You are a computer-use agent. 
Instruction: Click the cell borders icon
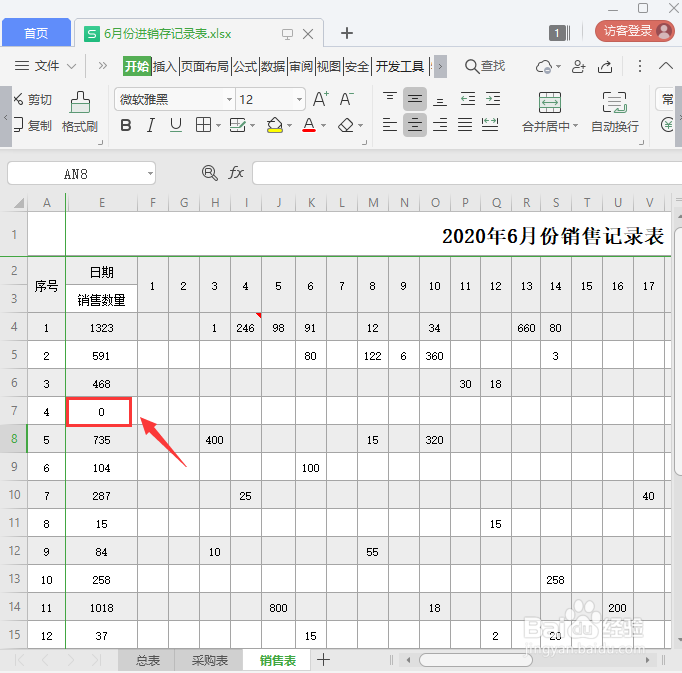click(x=203, y=125)
